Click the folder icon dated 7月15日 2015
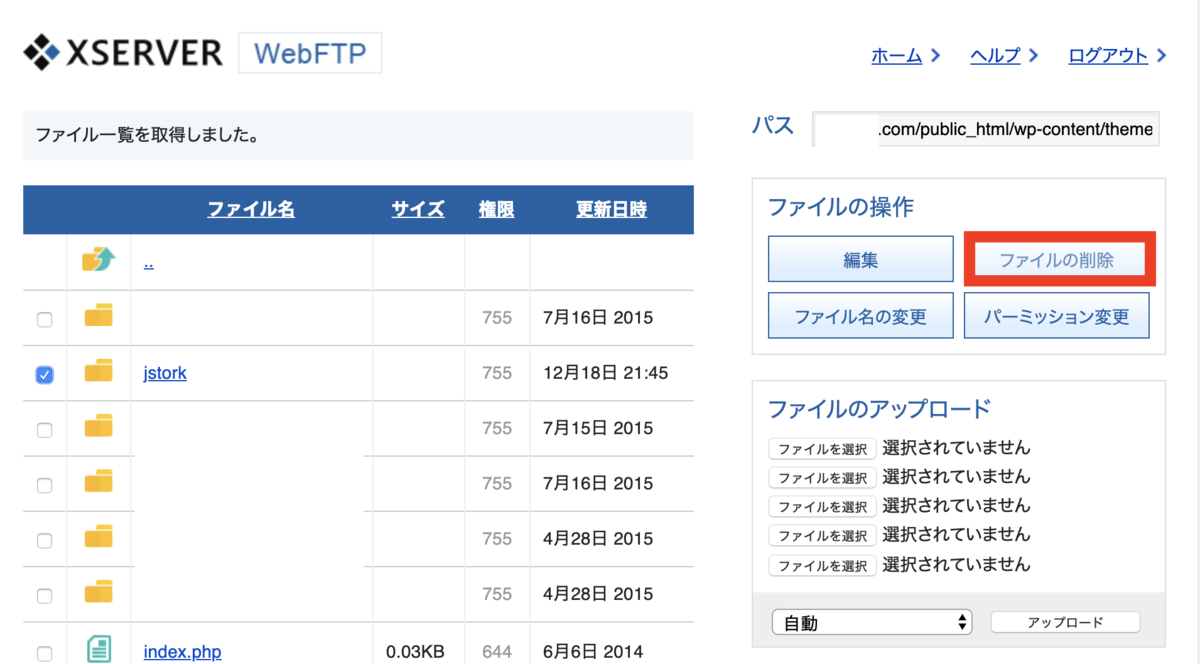Screen dimensions: 1200x664 point(98,426)
